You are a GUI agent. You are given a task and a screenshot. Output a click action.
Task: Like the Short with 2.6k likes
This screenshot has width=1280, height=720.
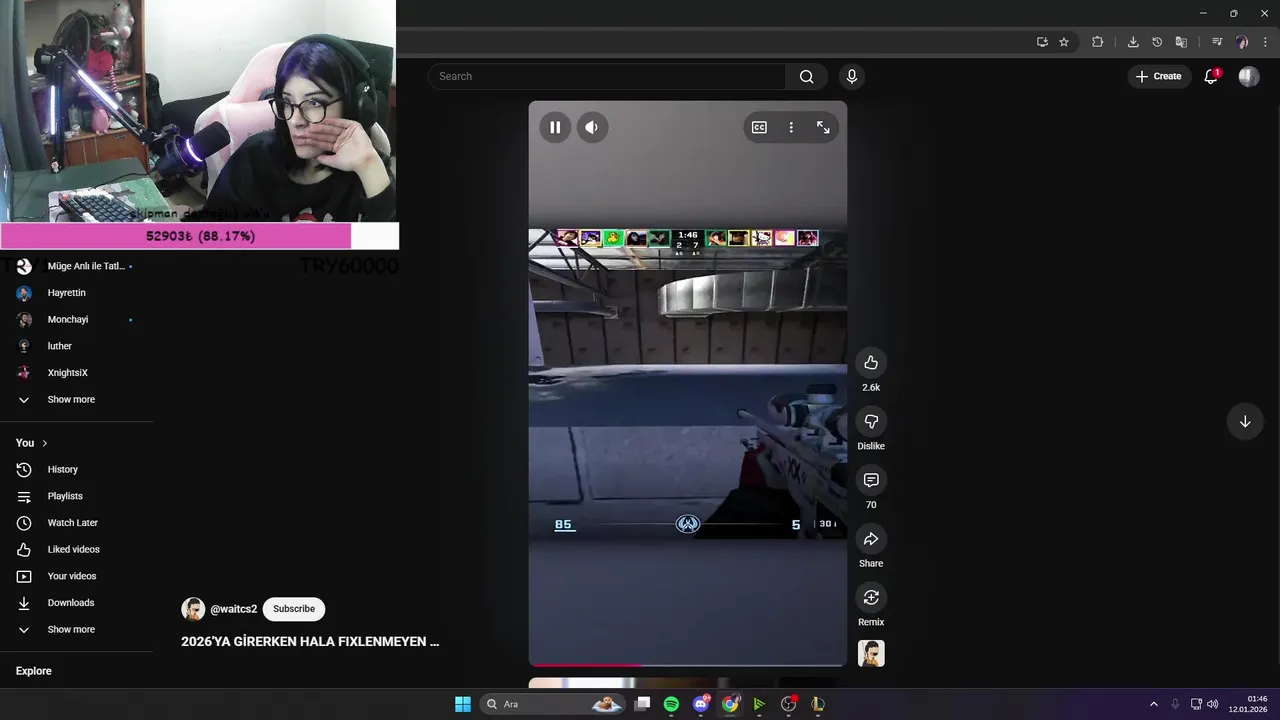pos(871,363)
